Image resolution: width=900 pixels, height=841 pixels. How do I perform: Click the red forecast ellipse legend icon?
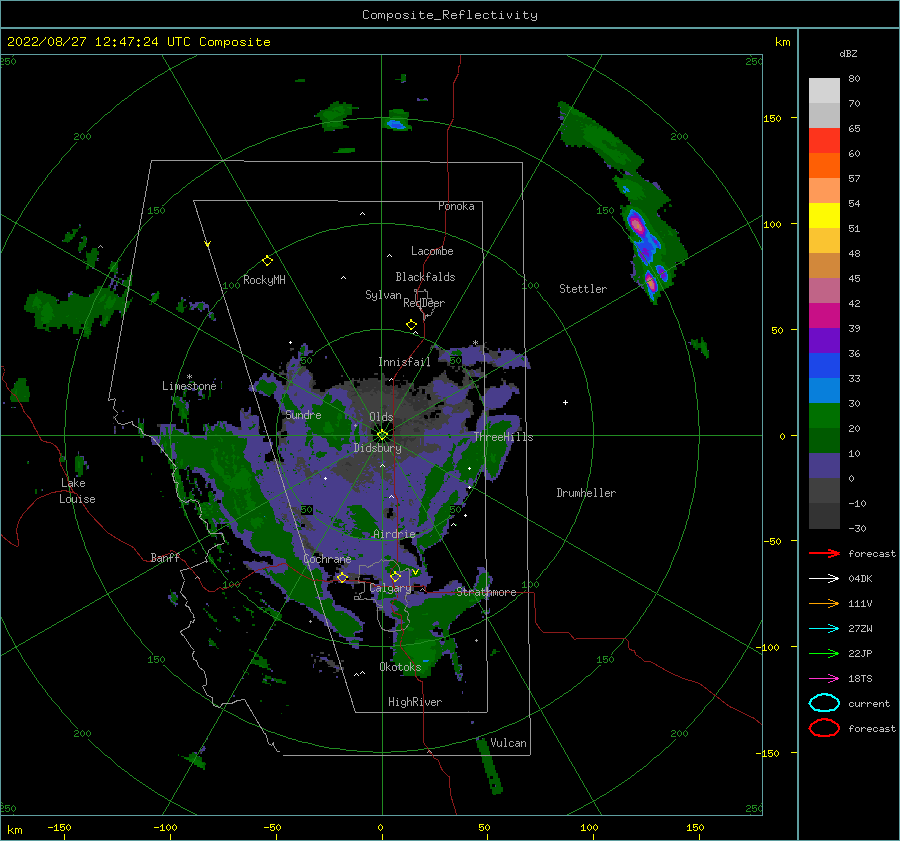(x=824, y=728)
